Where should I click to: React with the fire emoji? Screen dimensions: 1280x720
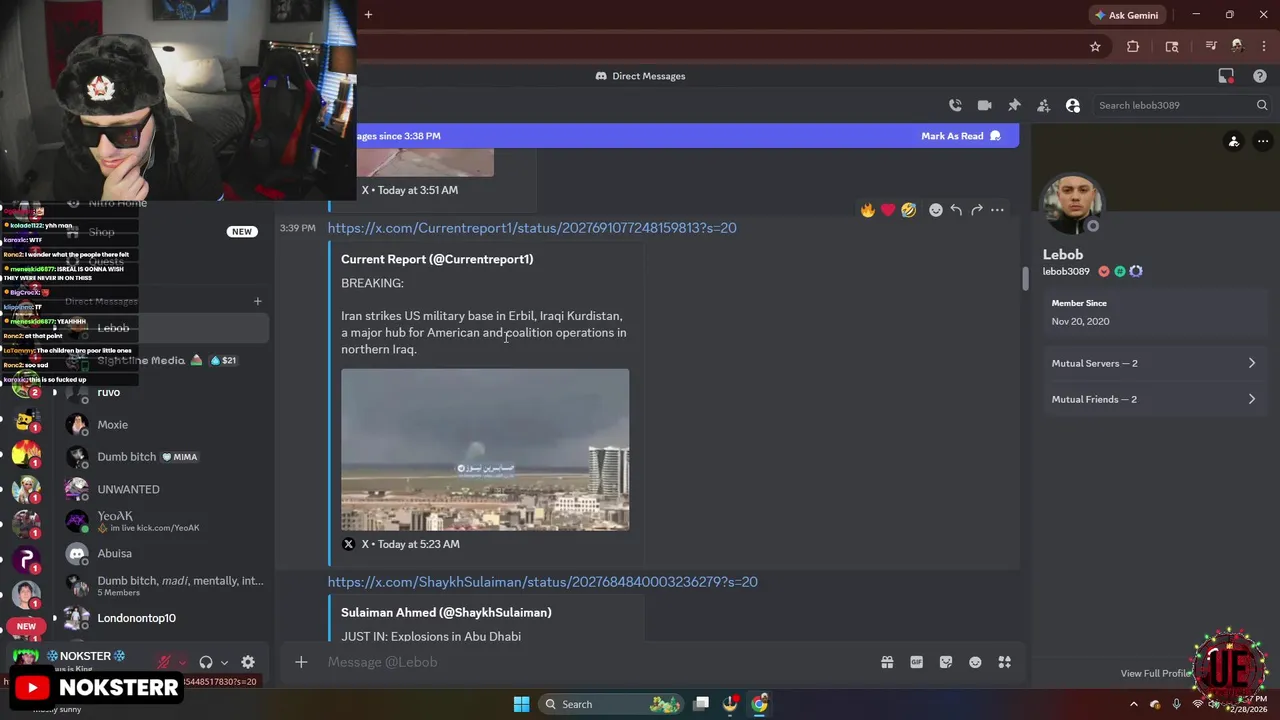867,210
